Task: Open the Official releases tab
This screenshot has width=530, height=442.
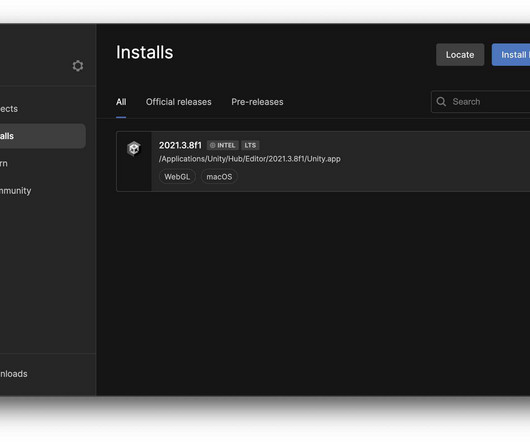Action: [x=178, y=102]
